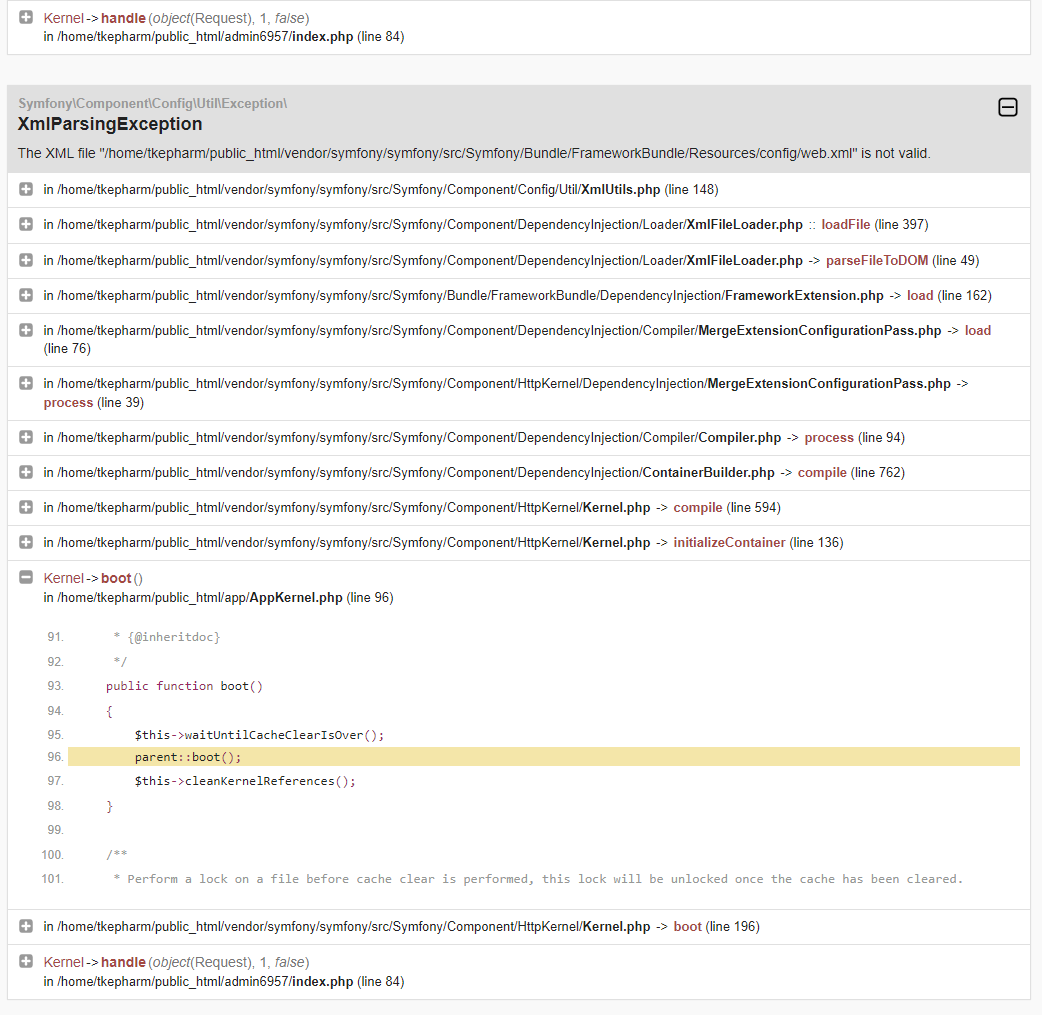Expand the loadFile line 397 trace entry
Screen dimensions: 1042x1015
tap(26, 224)
